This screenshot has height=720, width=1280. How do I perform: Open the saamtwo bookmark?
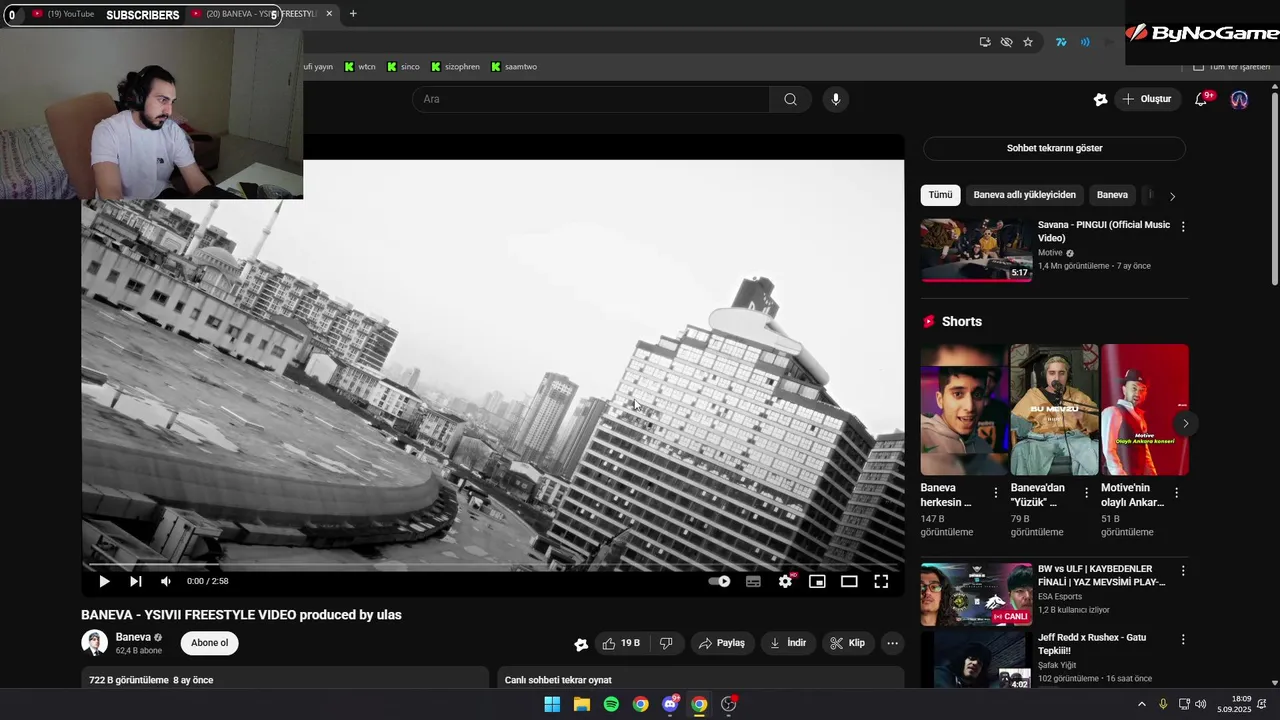pos(514,67)
